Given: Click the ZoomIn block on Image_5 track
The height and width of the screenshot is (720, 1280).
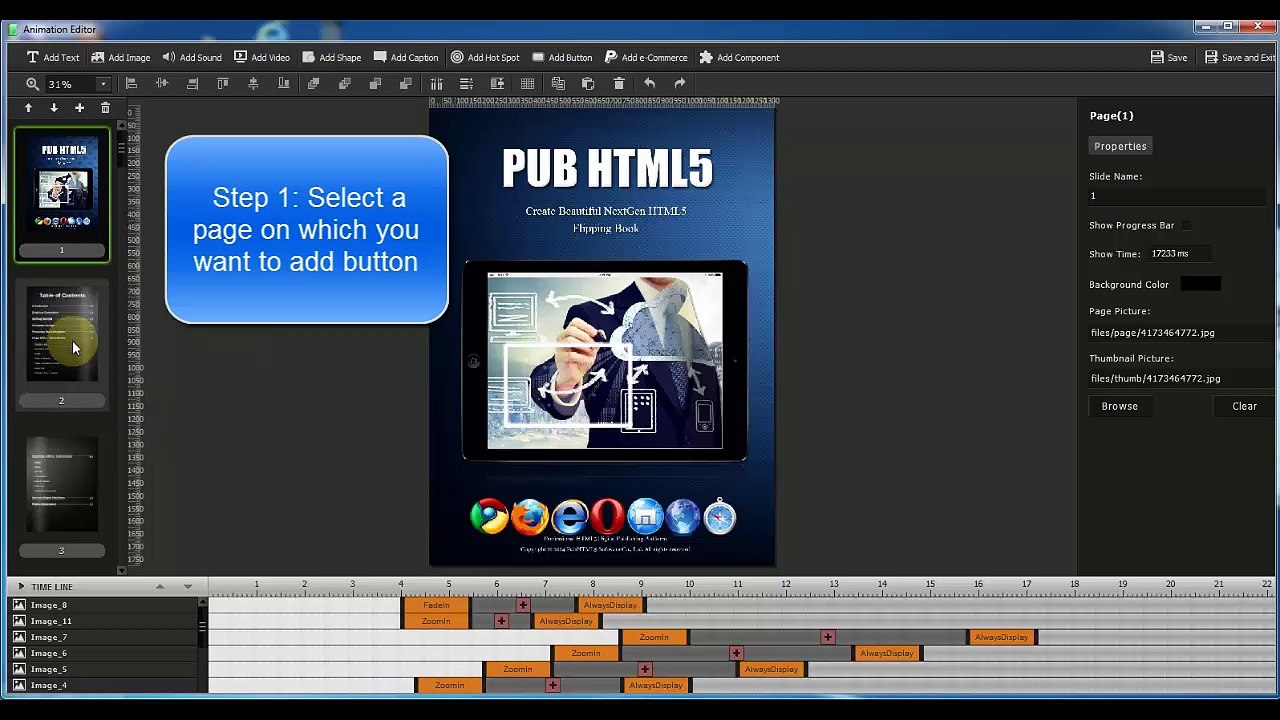Looking at the screenshot, I should tap(518, 669).
